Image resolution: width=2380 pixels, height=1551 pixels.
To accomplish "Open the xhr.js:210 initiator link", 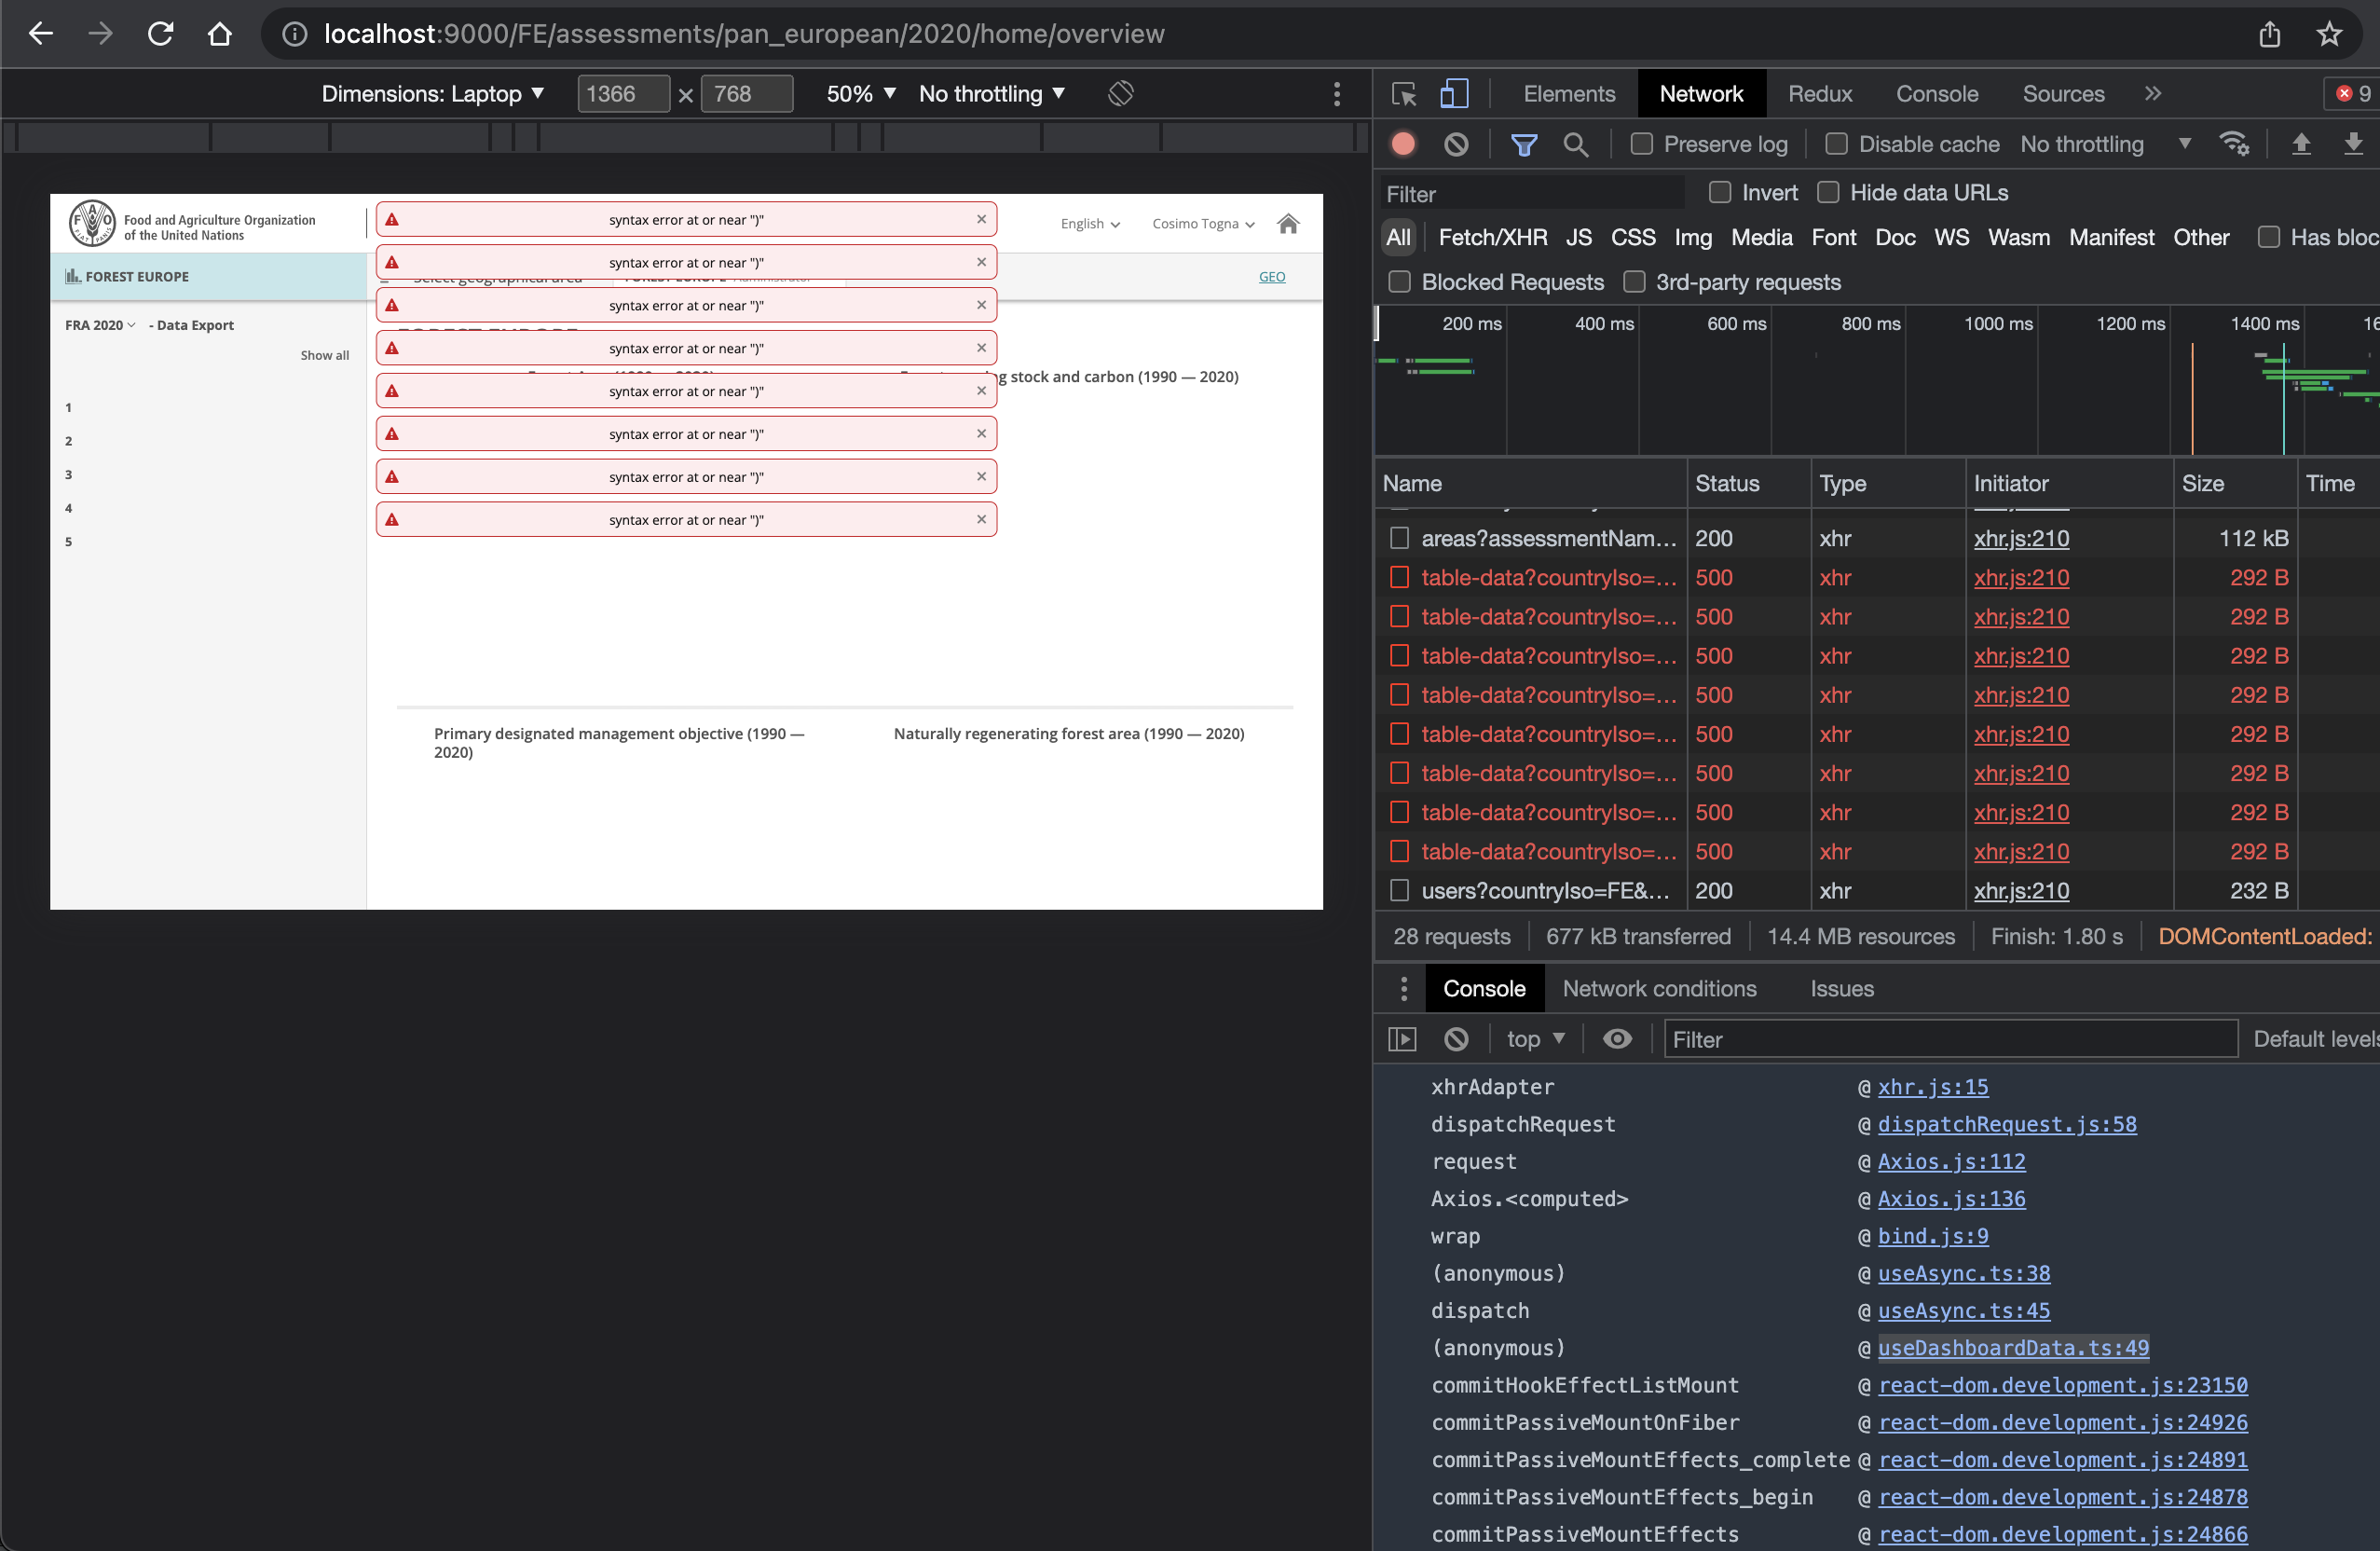I will [x=2020, y=538].
